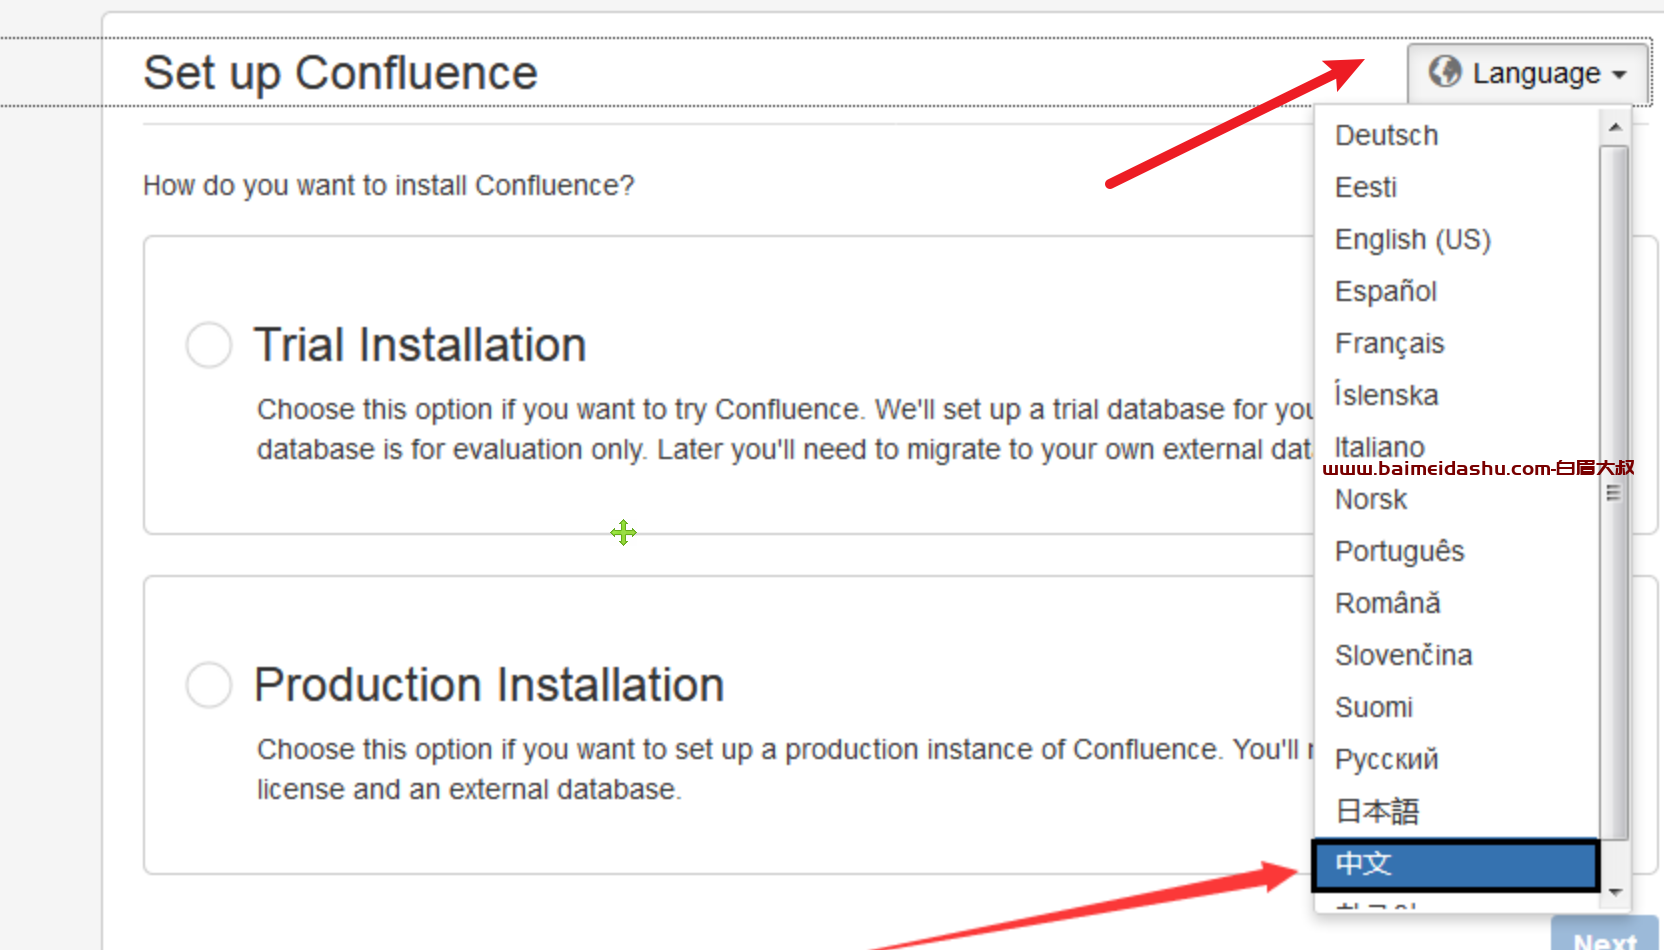Choose Italiano language option
The width and height of the screenshot is (1664, 950).
pos(1457,447)
